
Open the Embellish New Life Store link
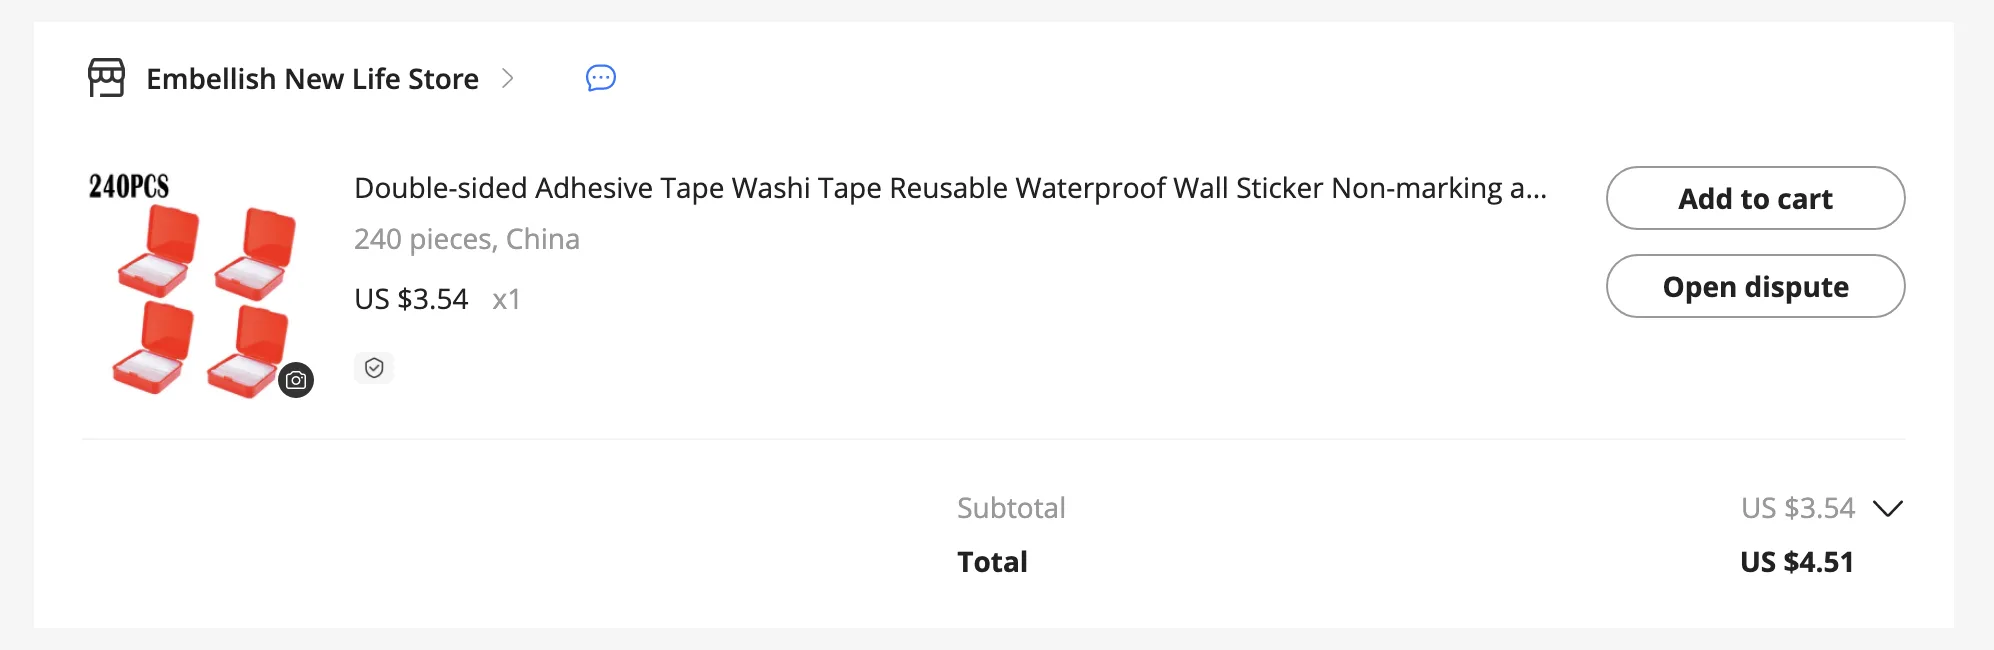(x=312, y=78)
